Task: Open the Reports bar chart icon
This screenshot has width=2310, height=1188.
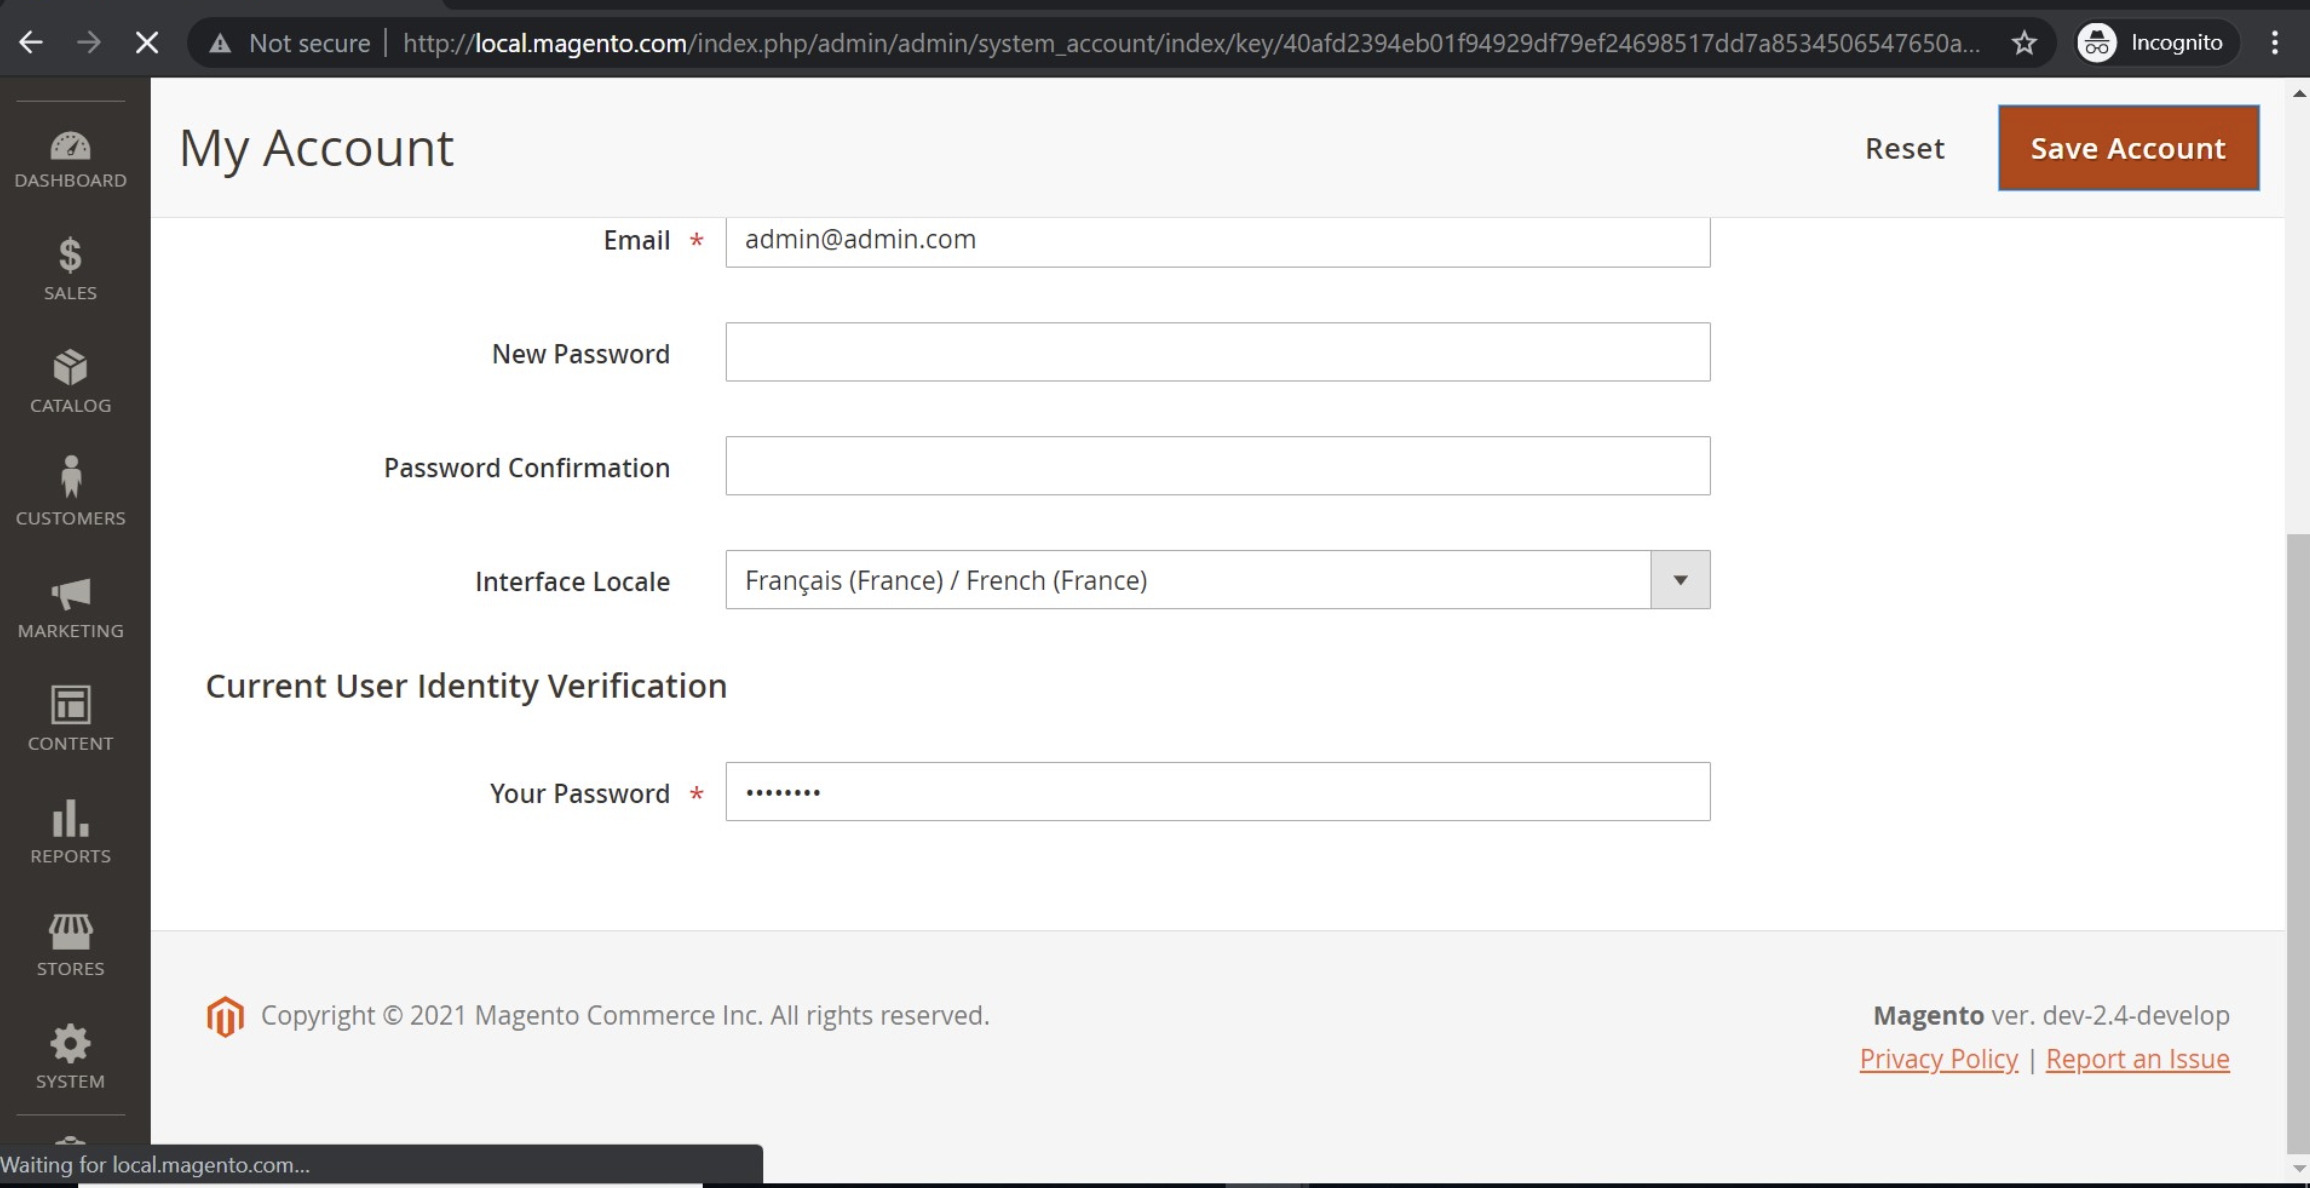Action: coord(70,819)
